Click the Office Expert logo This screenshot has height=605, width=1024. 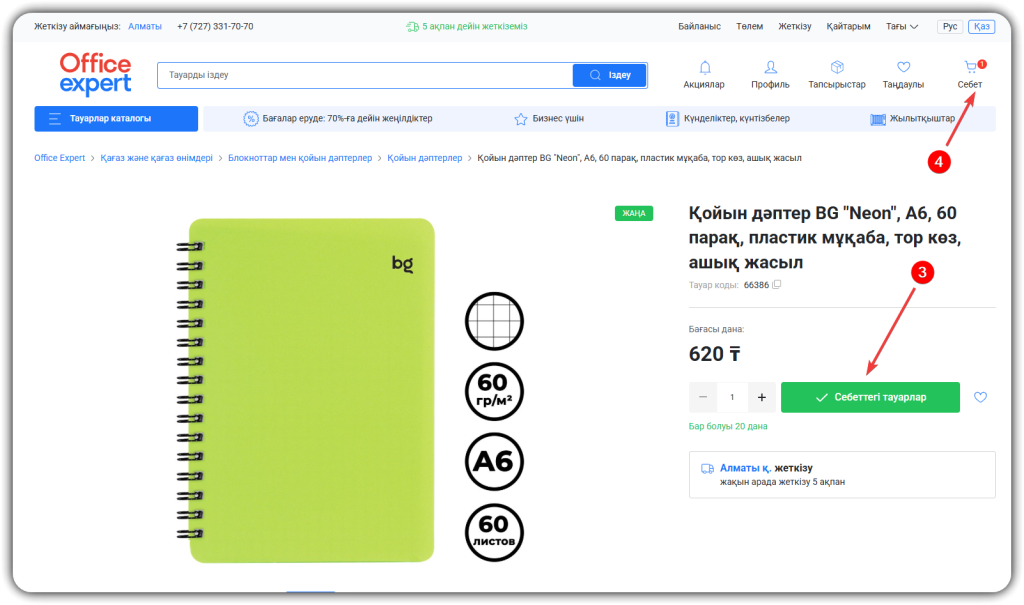click(95, 73)
